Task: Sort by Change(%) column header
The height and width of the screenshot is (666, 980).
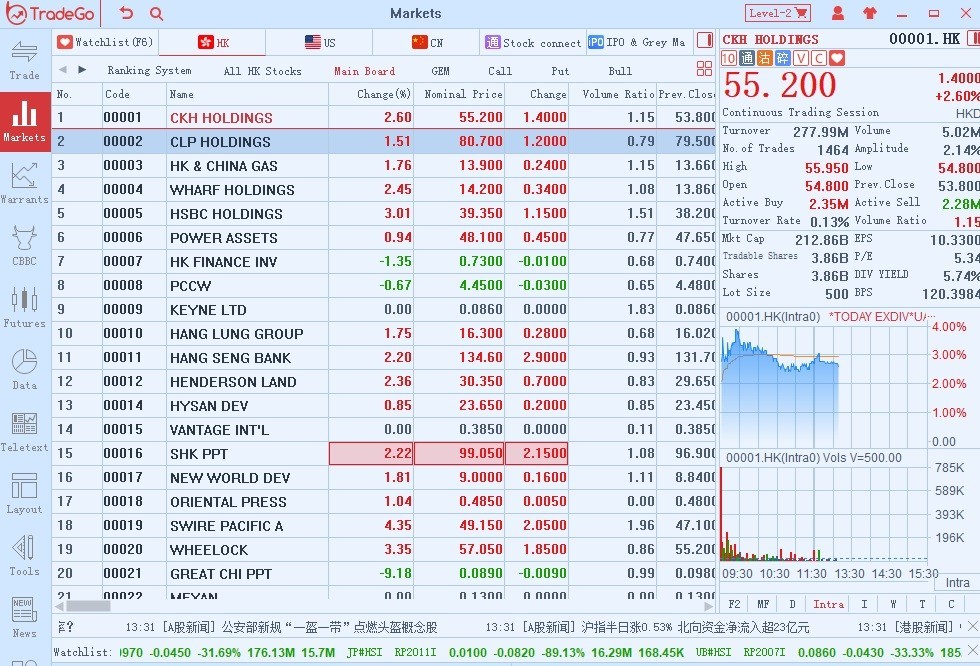Action: coord(384,94)
